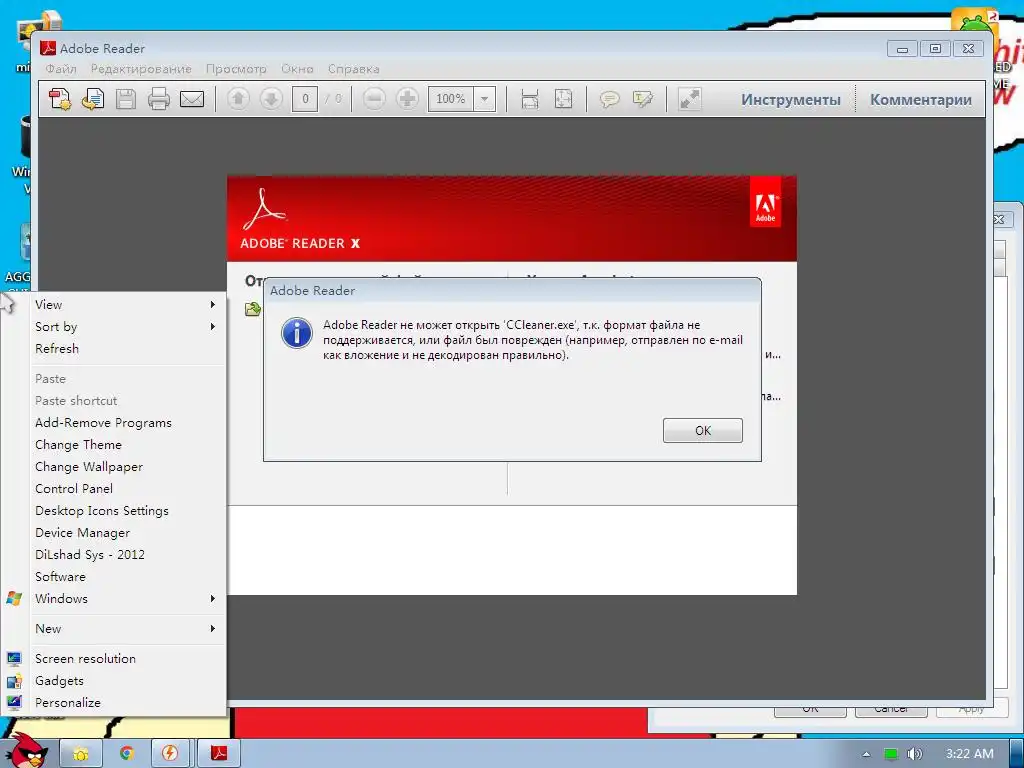Screen dimensions: 1024x768
Task: Click the Email envelope icon
Action: 192,99
